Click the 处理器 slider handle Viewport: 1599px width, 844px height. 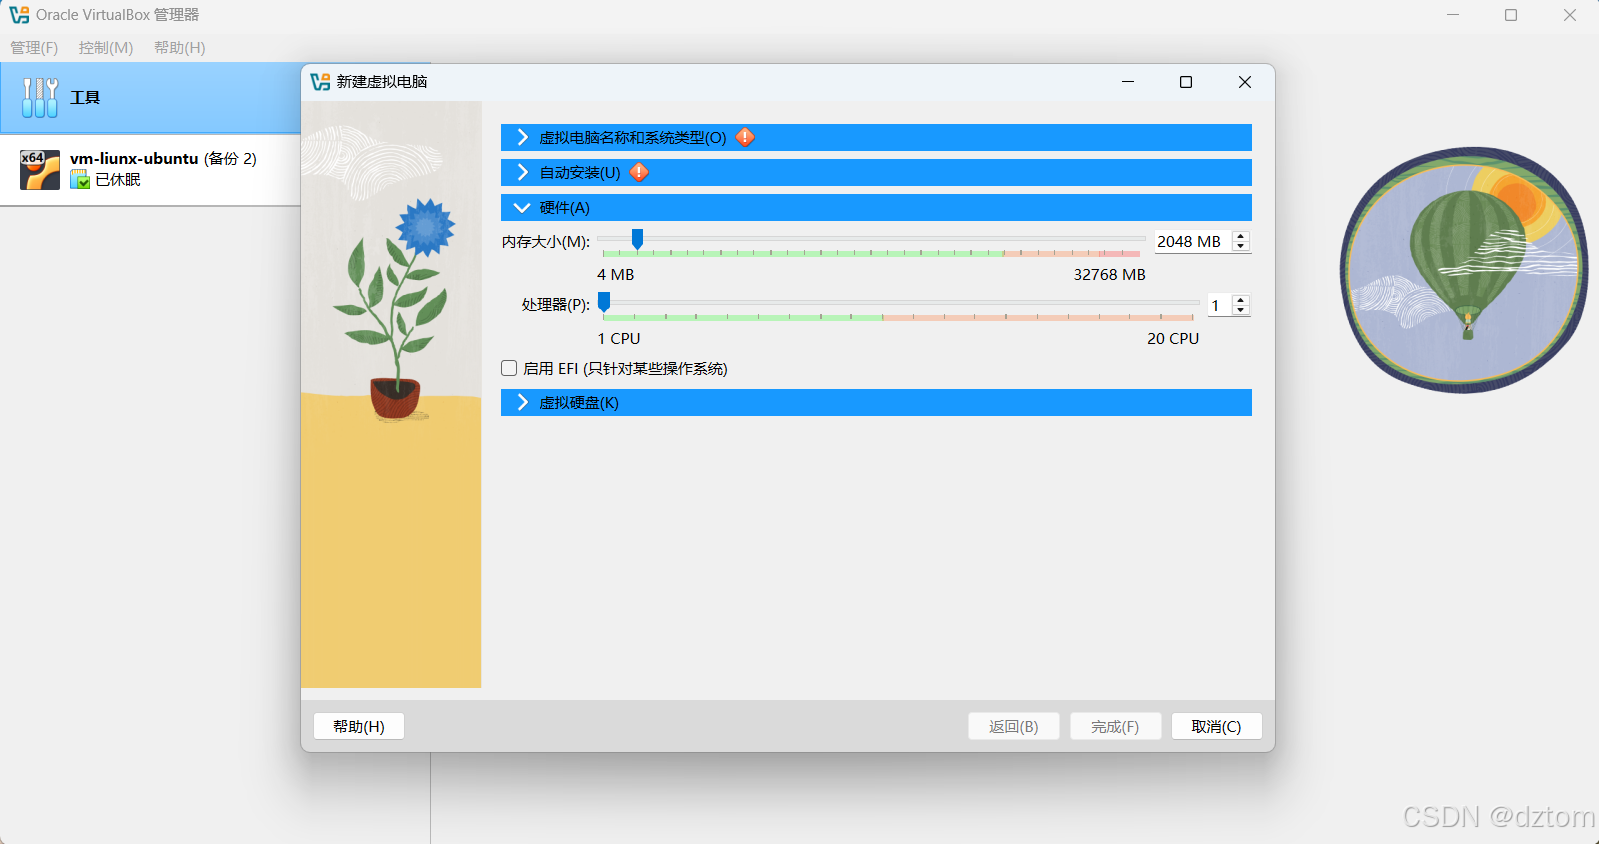(604, 302)
